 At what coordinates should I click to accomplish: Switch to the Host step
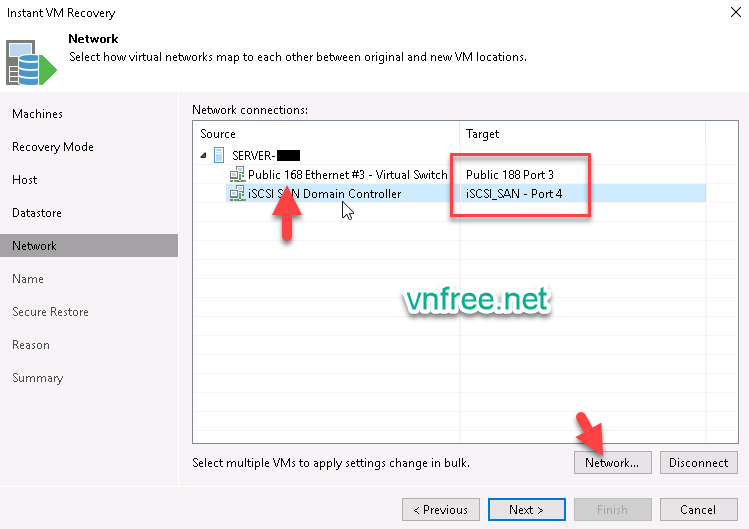(x=25, y=180)
